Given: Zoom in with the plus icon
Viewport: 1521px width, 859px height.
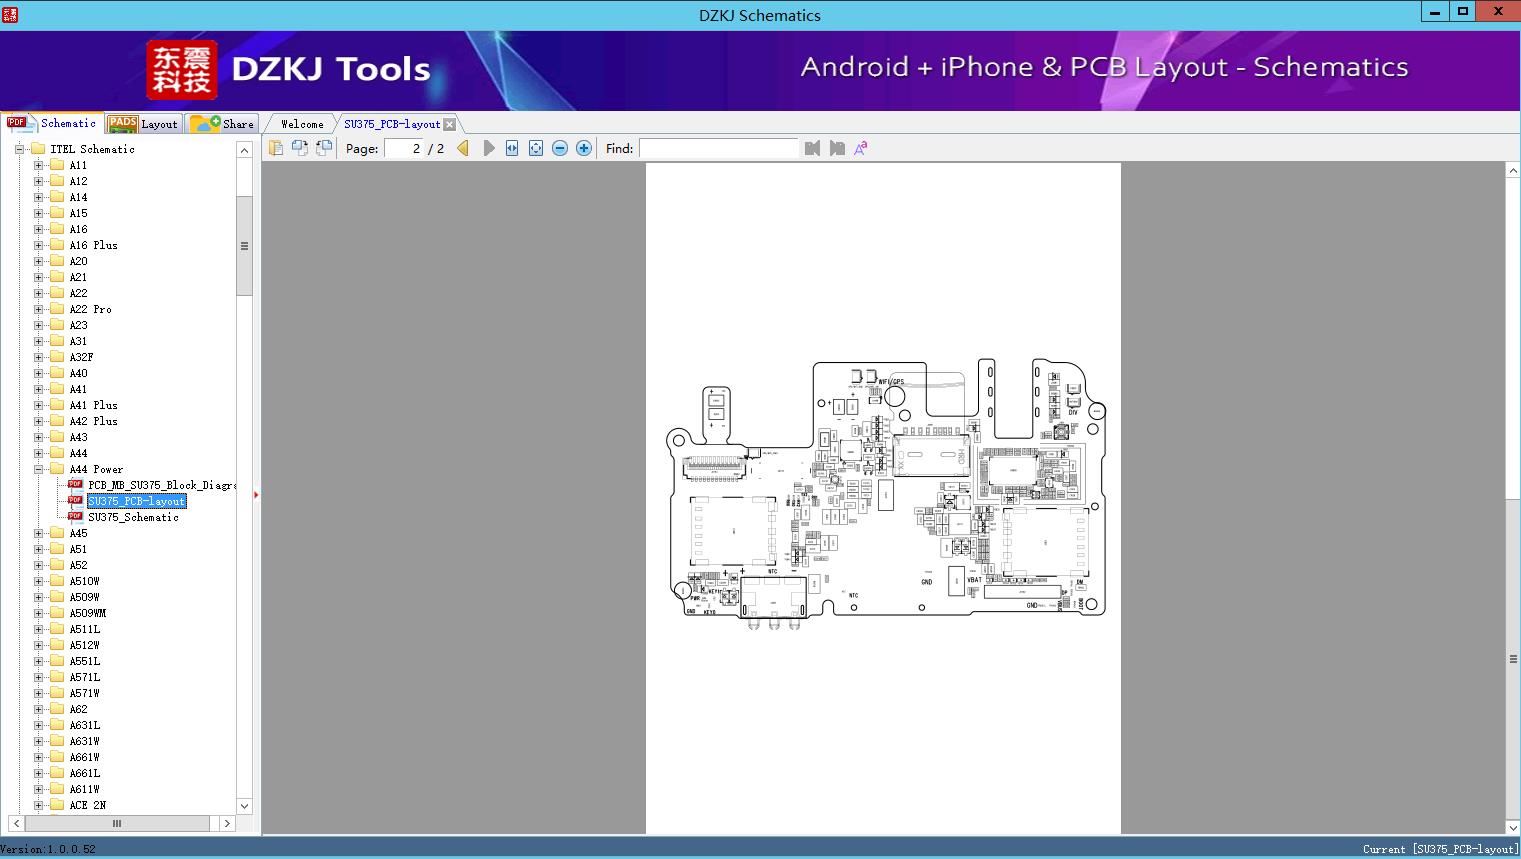Looking at the screenshot, I should [x=584, y=148].
